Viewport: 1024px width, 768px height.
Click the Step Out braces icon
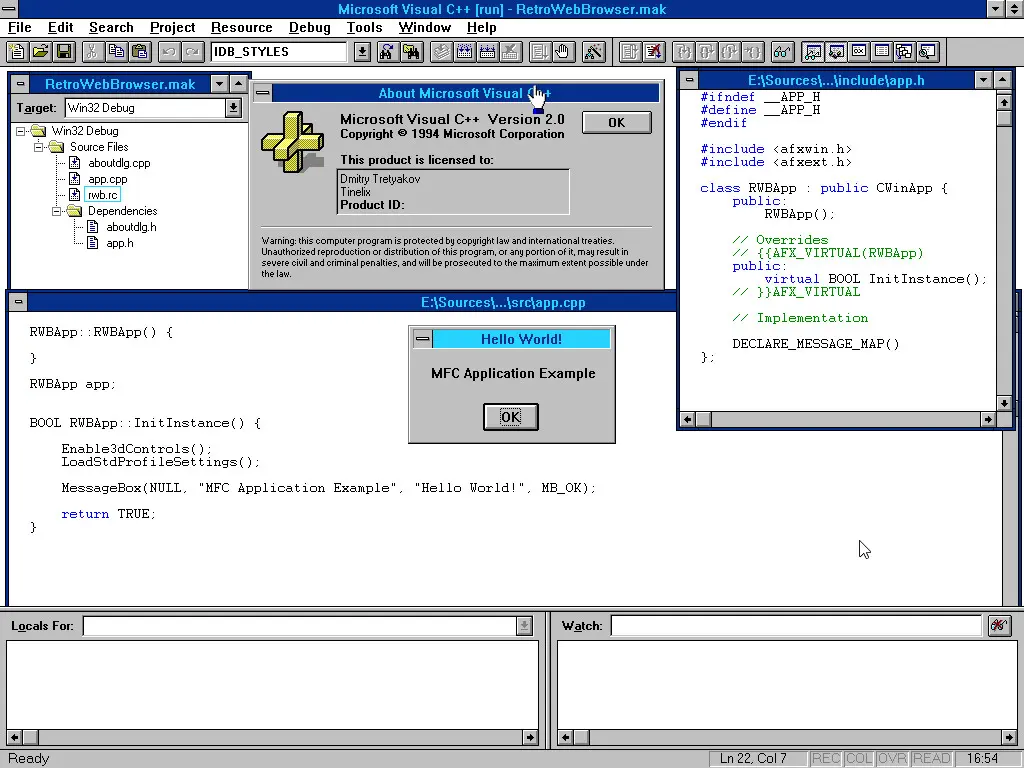pos(729,52)
